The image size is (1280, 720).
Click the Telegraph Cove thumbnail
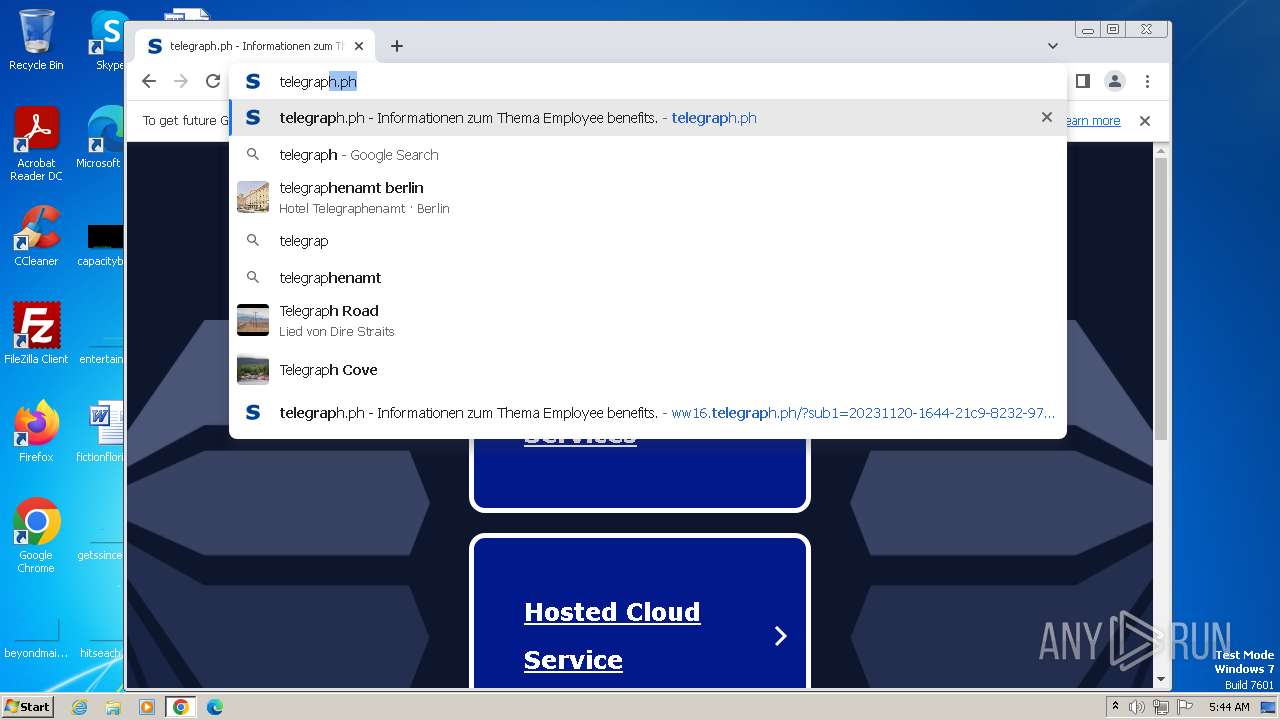tap(253, 370)
